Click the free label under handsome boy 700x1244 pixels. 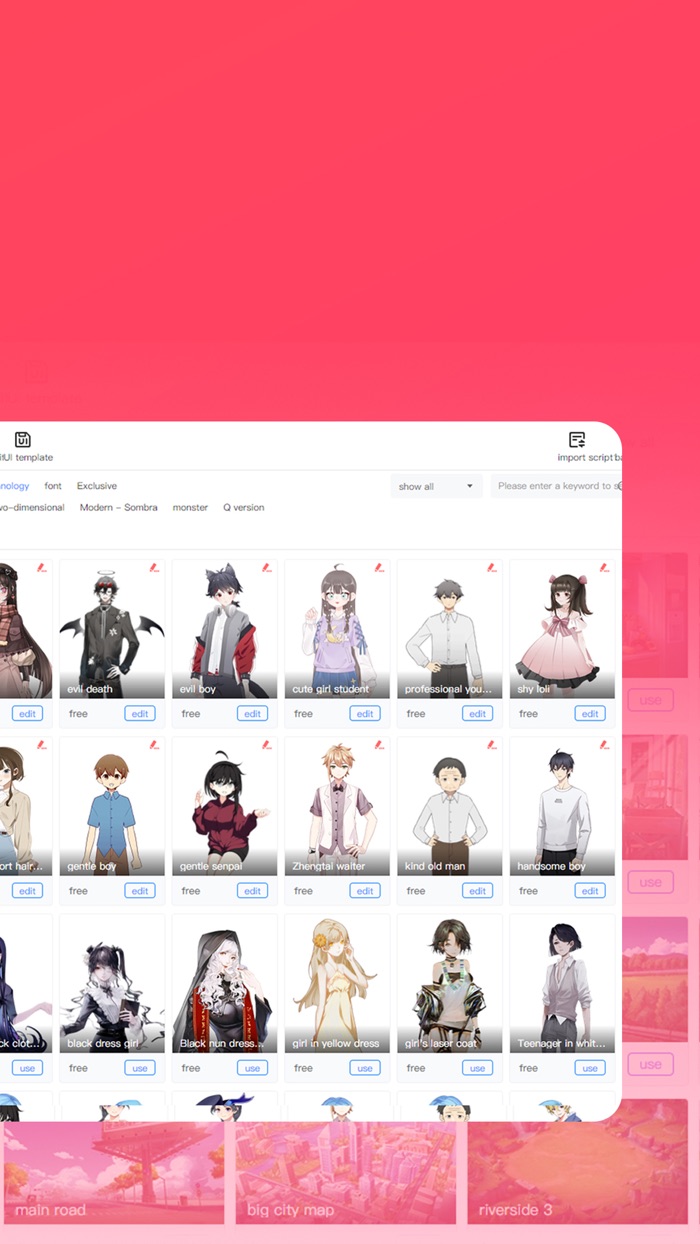(528, 891)
